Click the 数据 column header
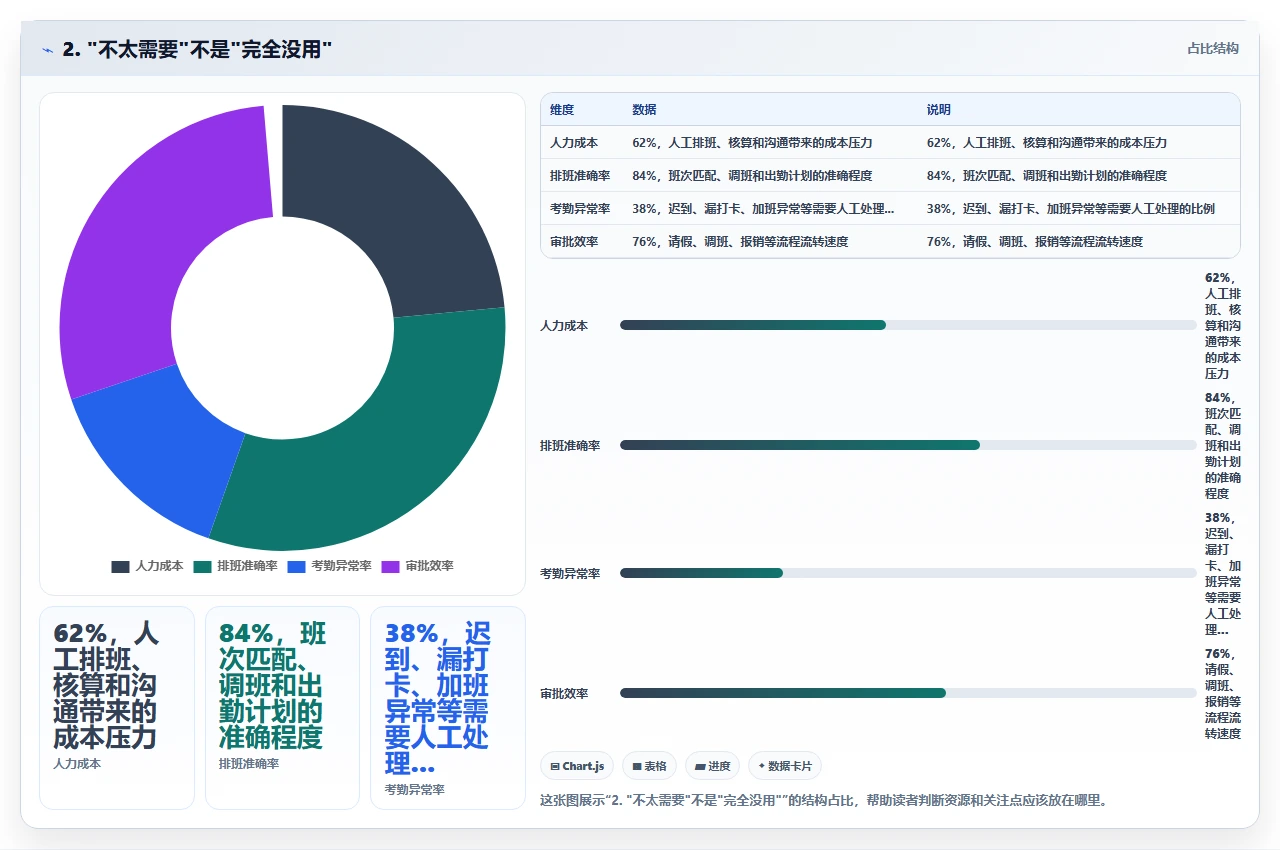Viewport: 1280px width, 850px height. pyautogui.click(x=644, y=110)
